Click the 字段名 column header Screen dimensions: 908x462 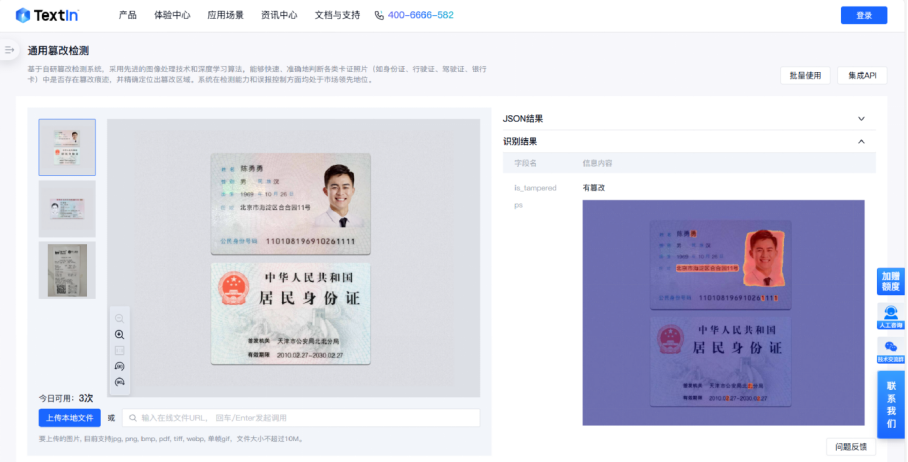[x=525, y=164]
